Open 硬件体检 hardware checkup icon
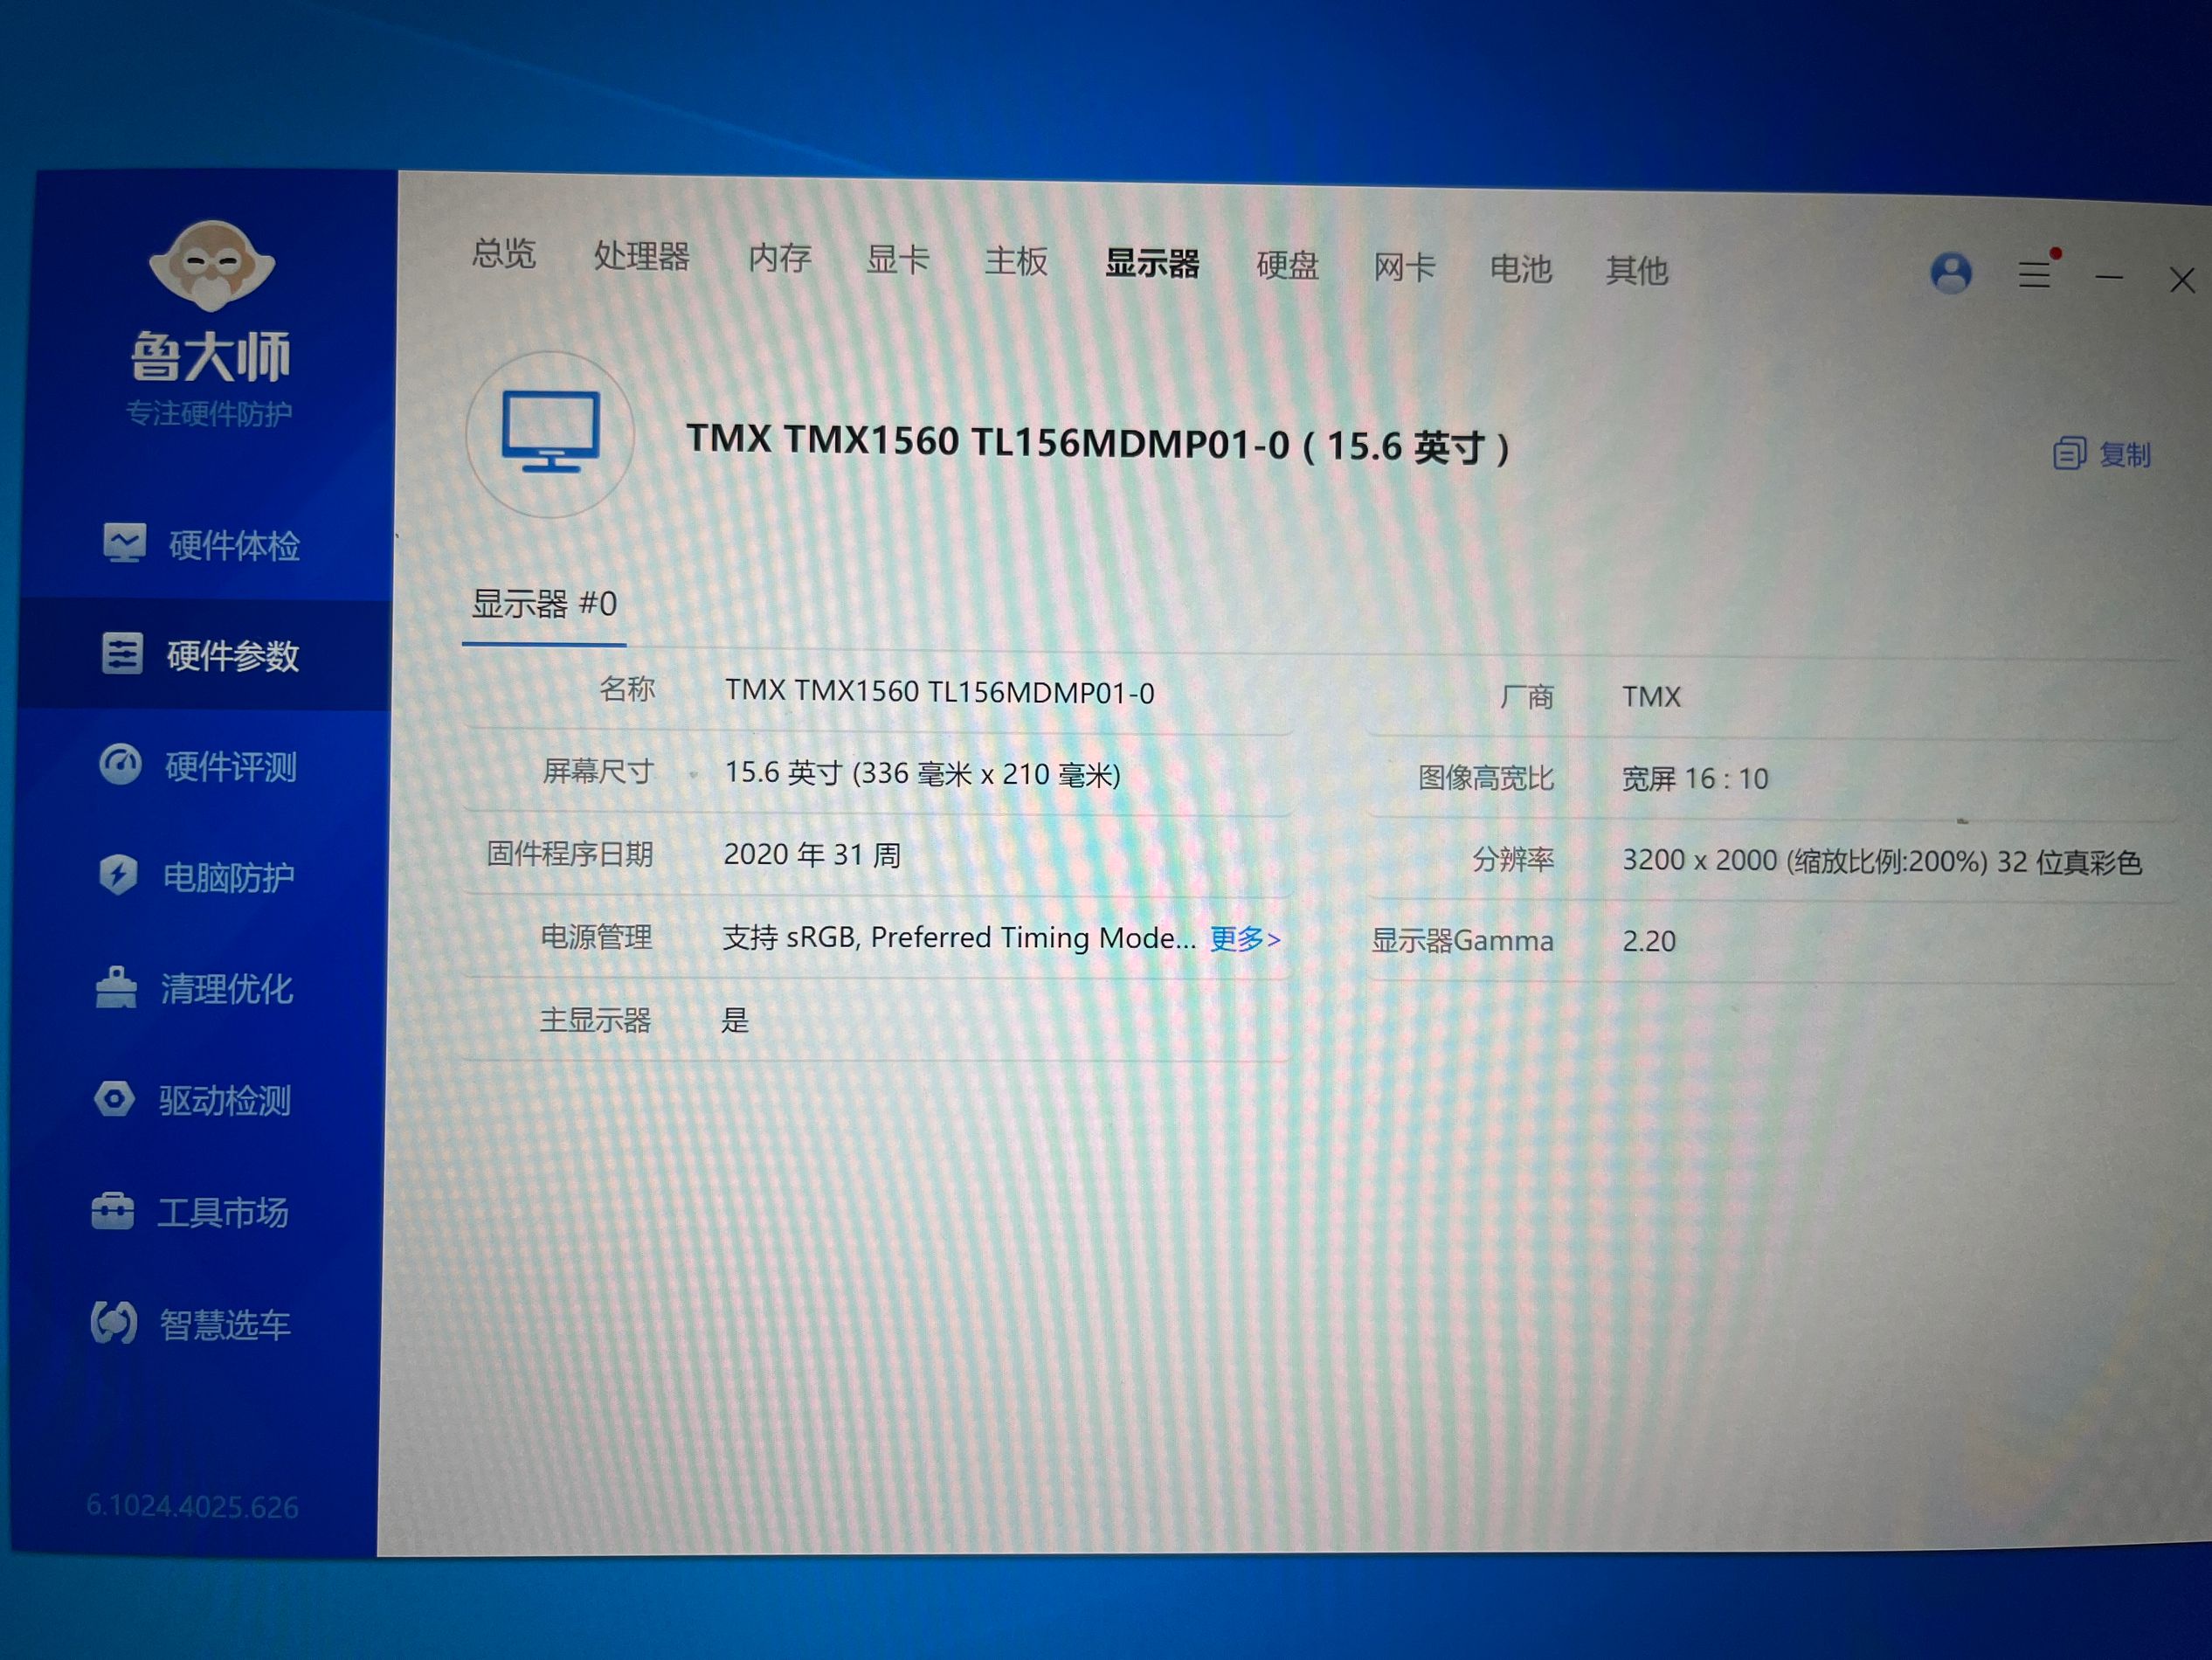The image size is (2212, 1660). click(x=124, y=543)
